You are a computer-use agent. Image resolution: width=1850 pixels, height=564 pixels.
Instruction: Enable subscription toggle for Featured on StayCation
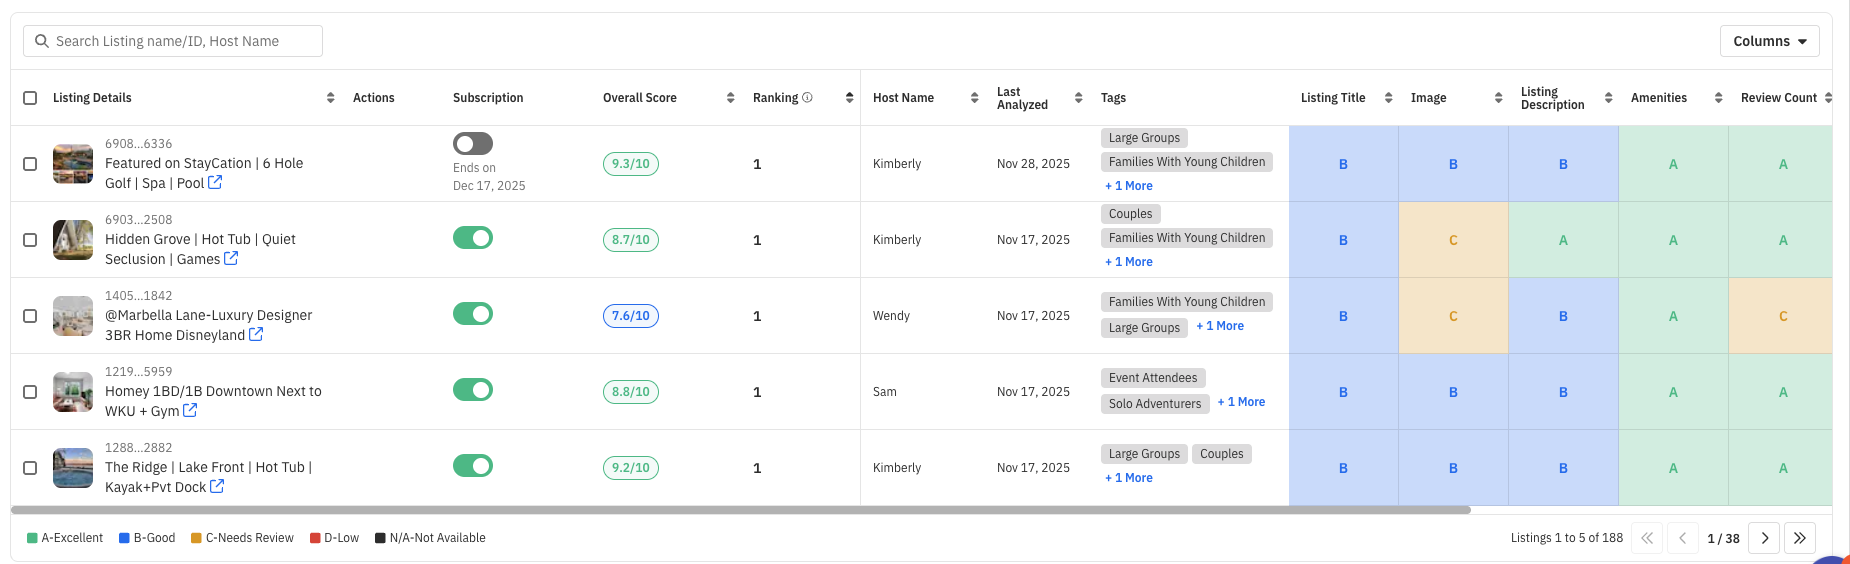pyautogui.click(x=473, y=144)
